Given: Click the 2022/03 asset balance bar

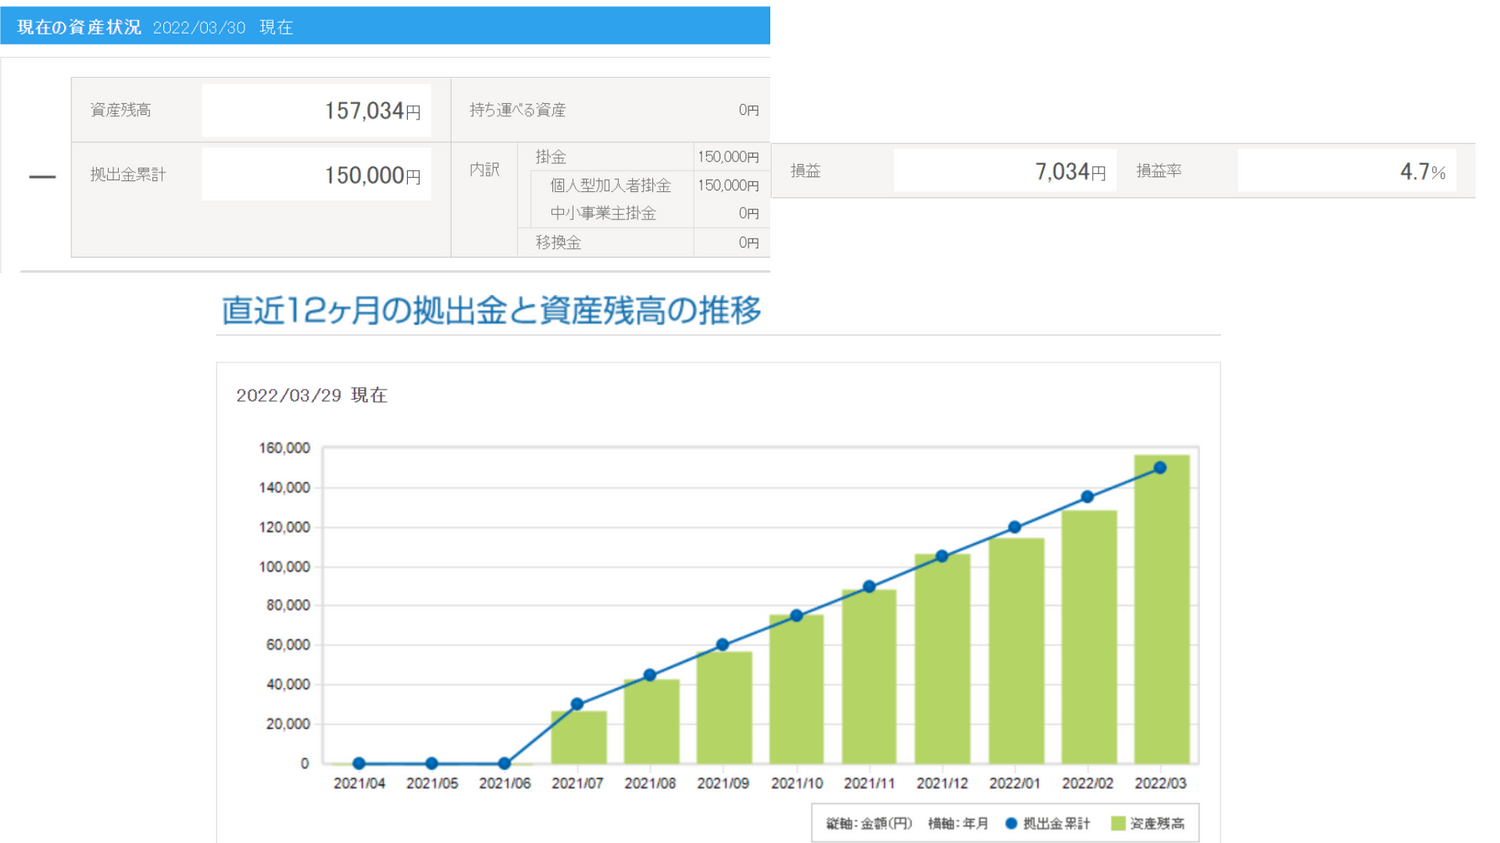Looking at the screenshot, I should click(x=1161, y=610).
